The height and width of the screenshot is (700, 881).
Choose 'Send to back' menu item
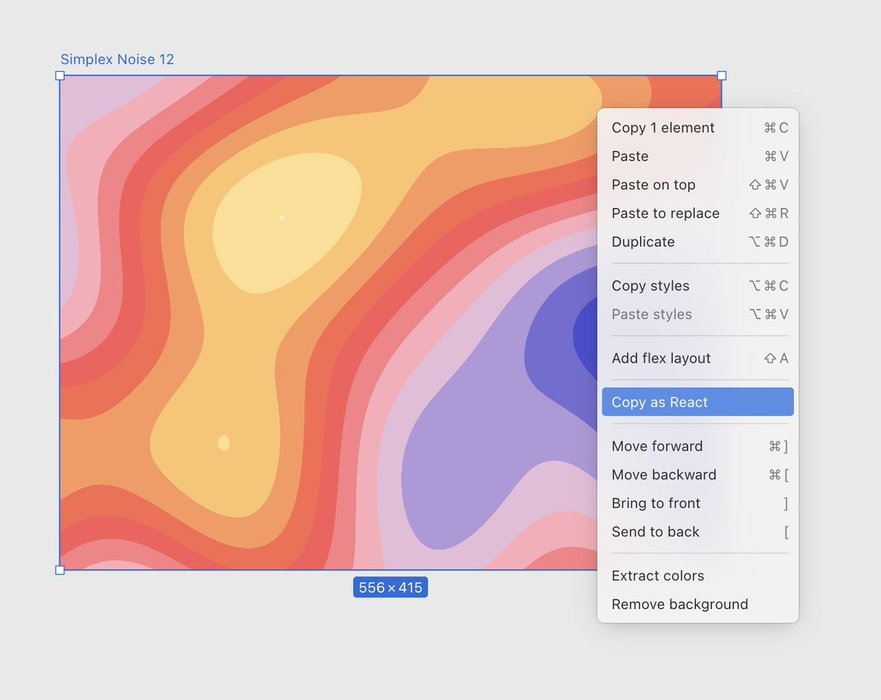pyautogui.click(x=655, y=532)
